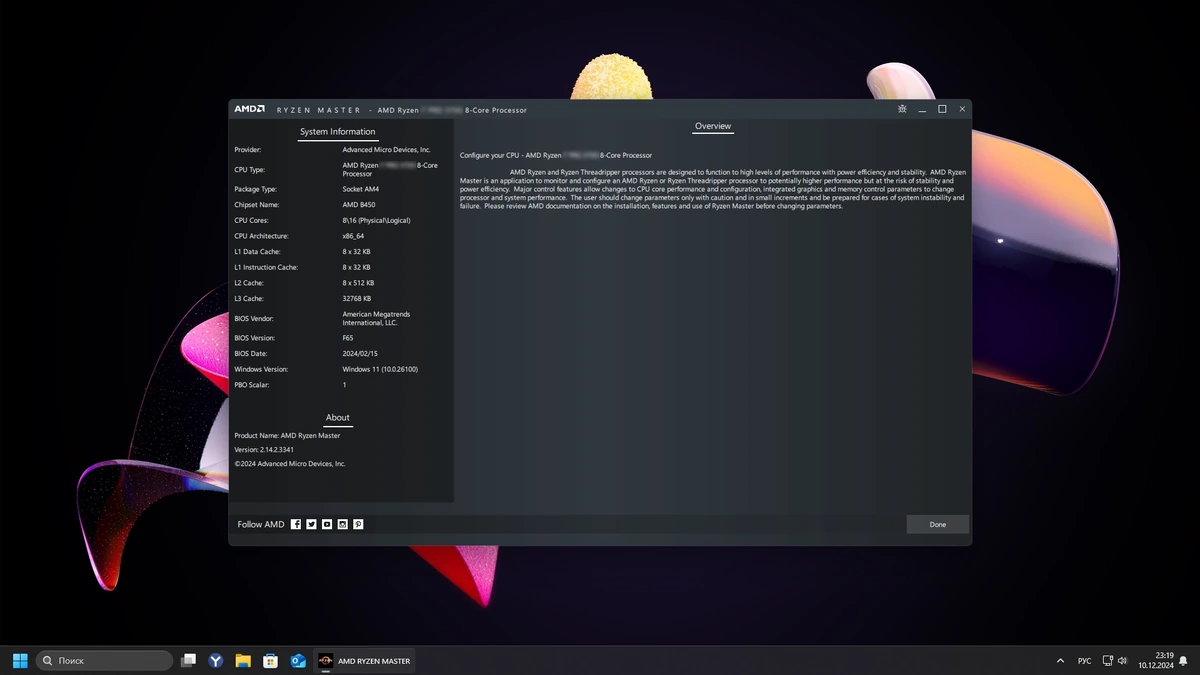Click 'Product Name: AMD Ryzen Master' text
The height and width of the screenshot is (675, 1200).
point(287,436)
